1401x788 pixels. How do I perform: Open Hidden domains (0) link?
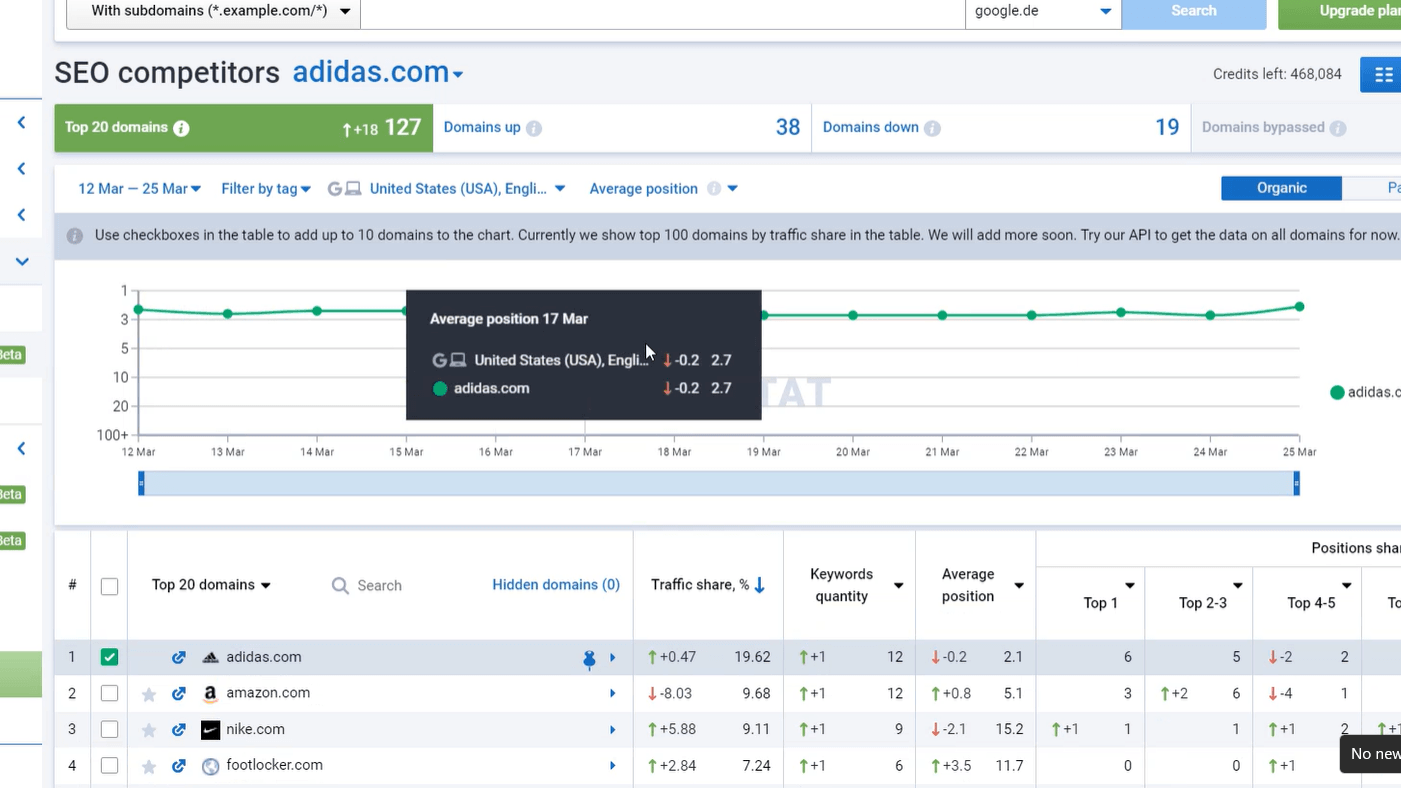click(556, 585)
